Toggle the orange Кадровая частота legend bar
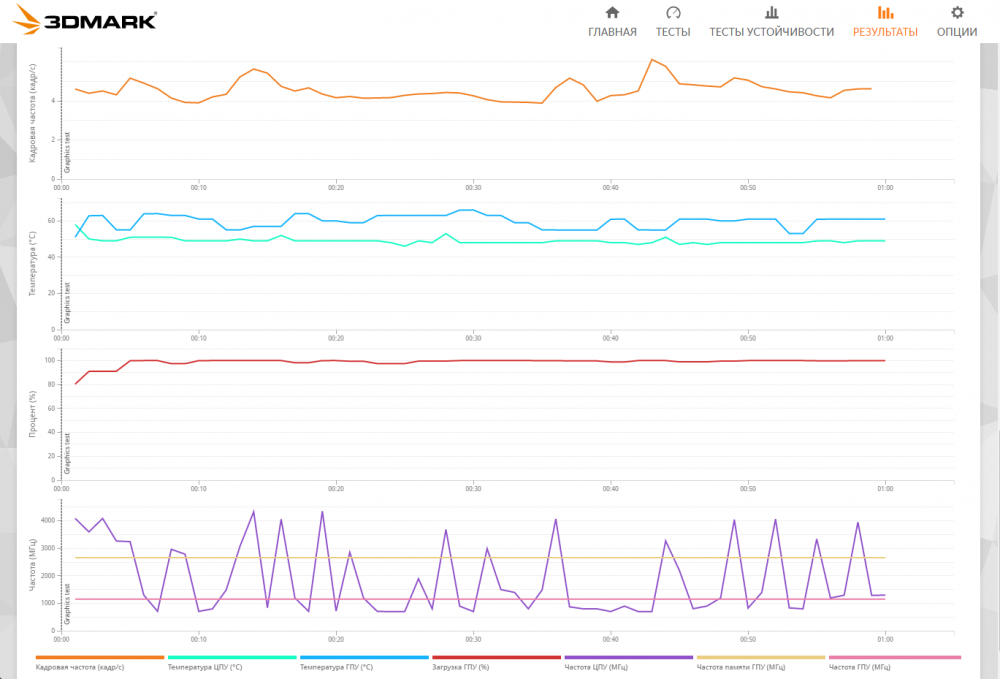 99,657
